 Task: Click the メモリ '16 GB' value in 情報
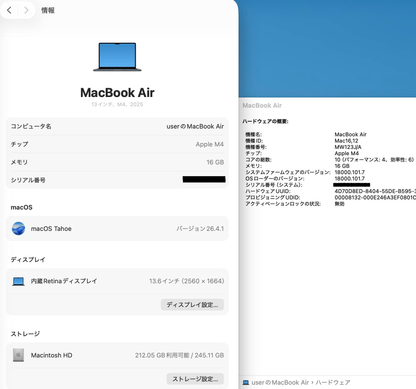click(215, 162)
